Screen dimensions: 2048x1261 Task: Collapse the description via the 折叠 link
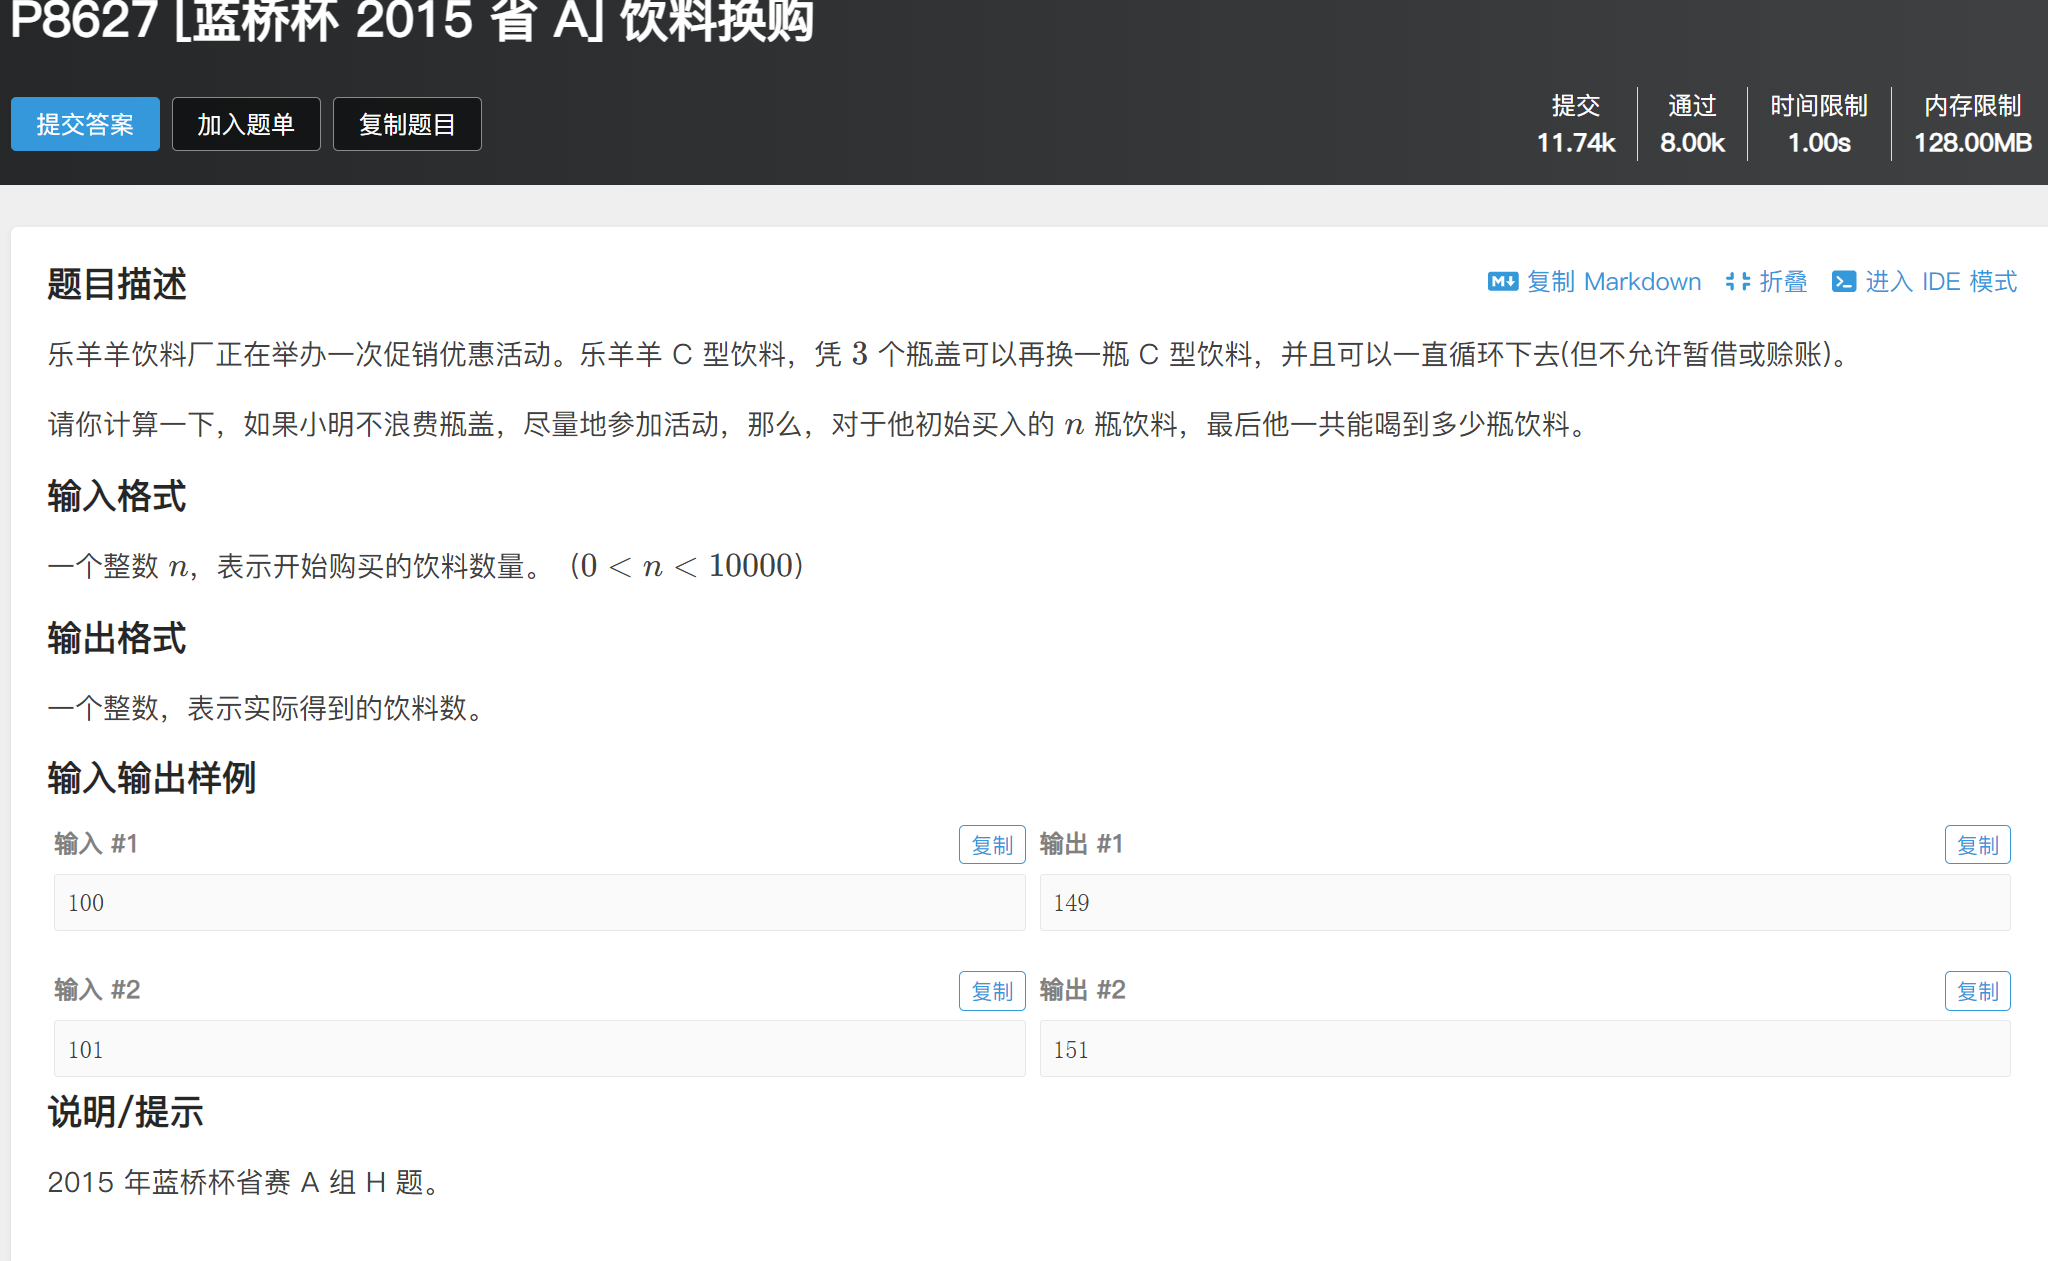(1783, 282)
